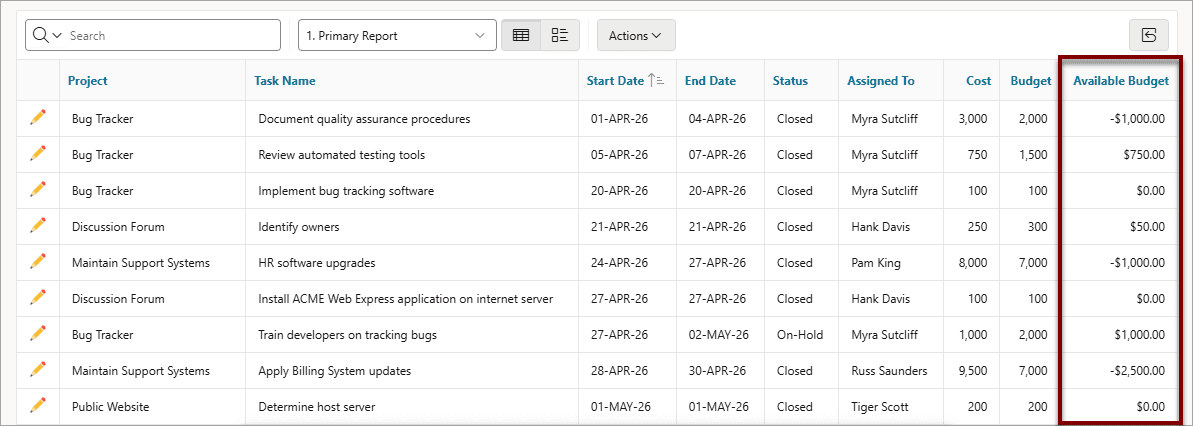1193x426 pixels.
Task: Open the search column selector magnifier dropdown
Action: pos(46,36)
